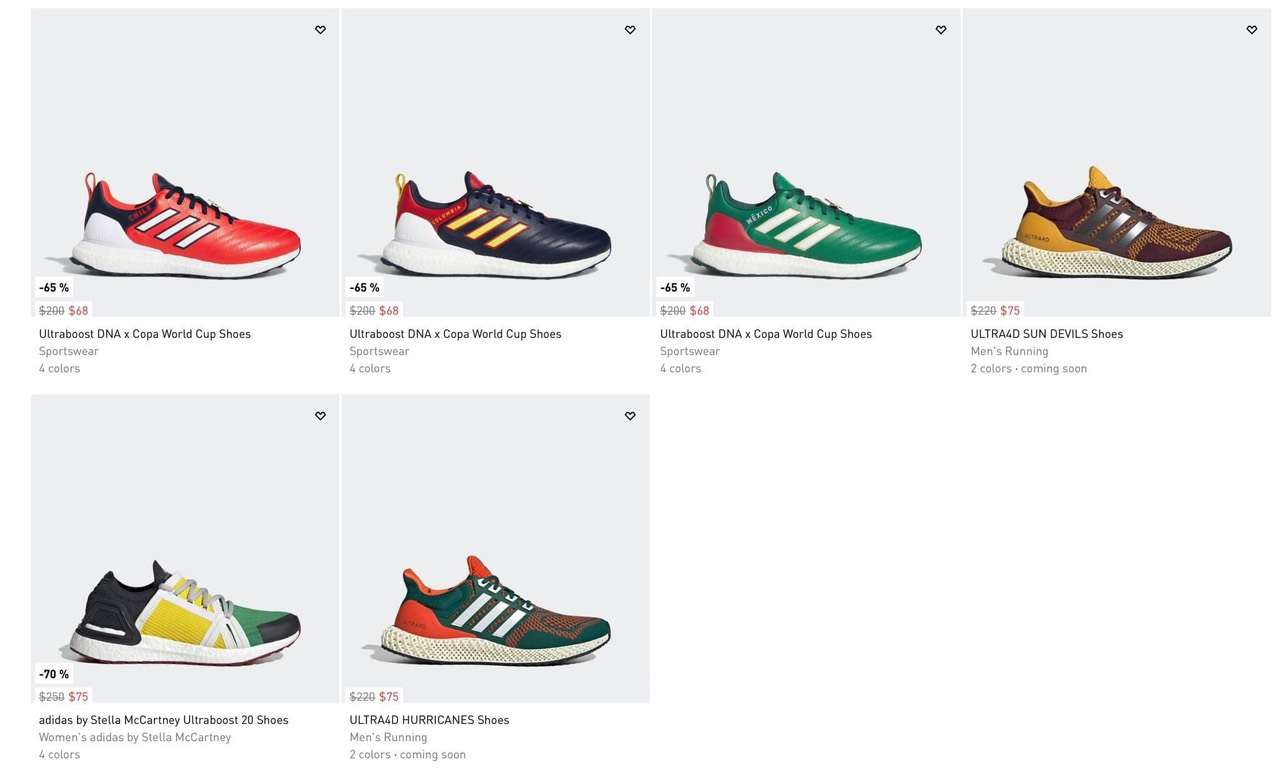This screenshot has width=1280, height=770.
Task: Click "2 colors · coming soon" under SUN DEVILS
Action: pyautogui.click(x=1028, y=368)
